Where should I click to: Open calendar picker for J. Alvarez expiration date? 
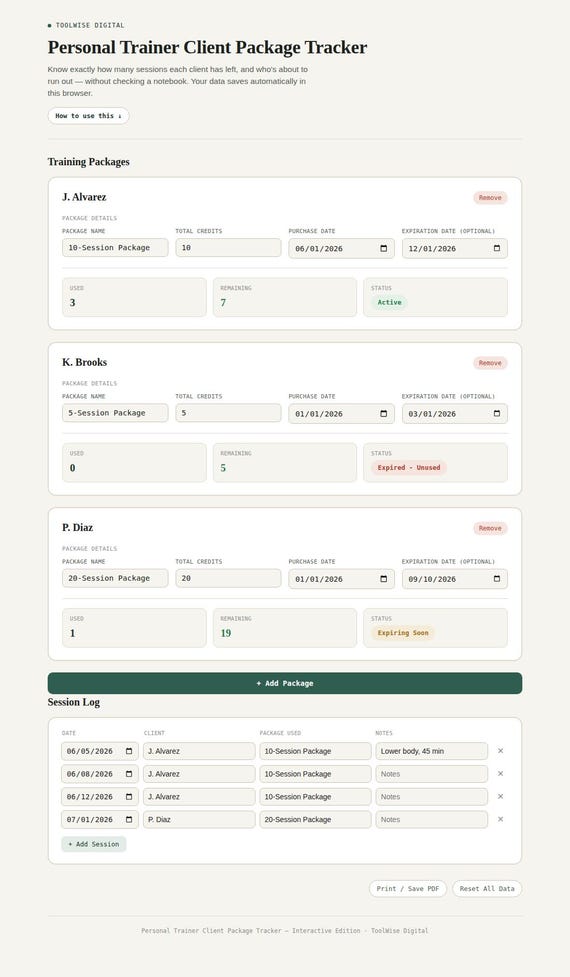click(496, 249)
